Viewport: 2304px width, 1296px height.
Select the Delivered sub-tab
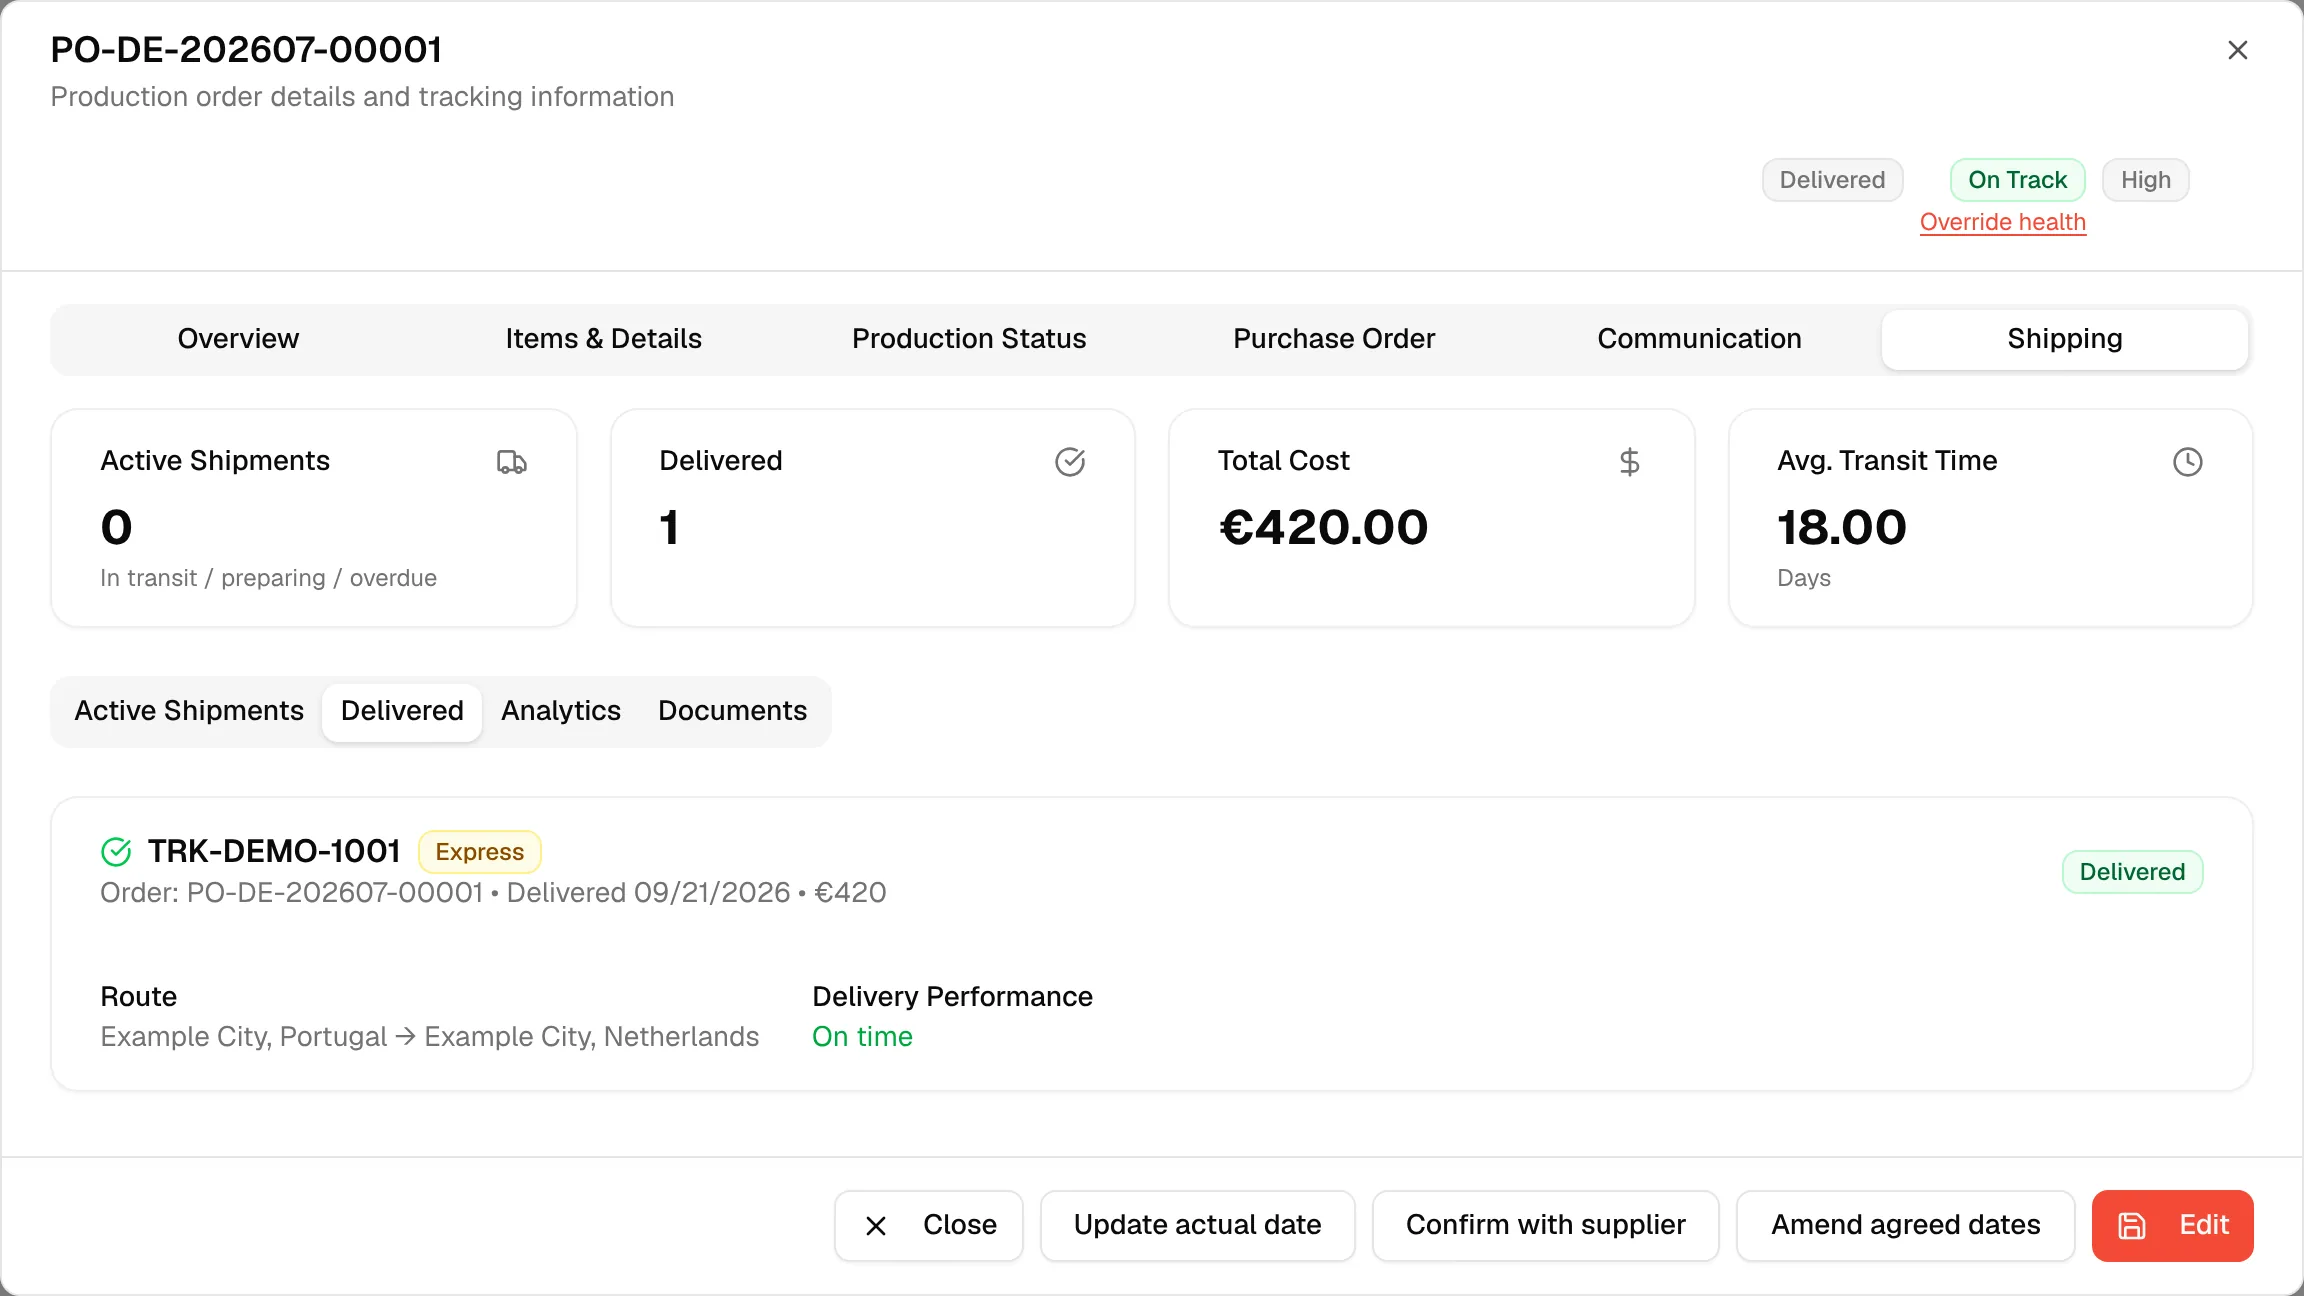pyautogui.click(x=402, y=711)
